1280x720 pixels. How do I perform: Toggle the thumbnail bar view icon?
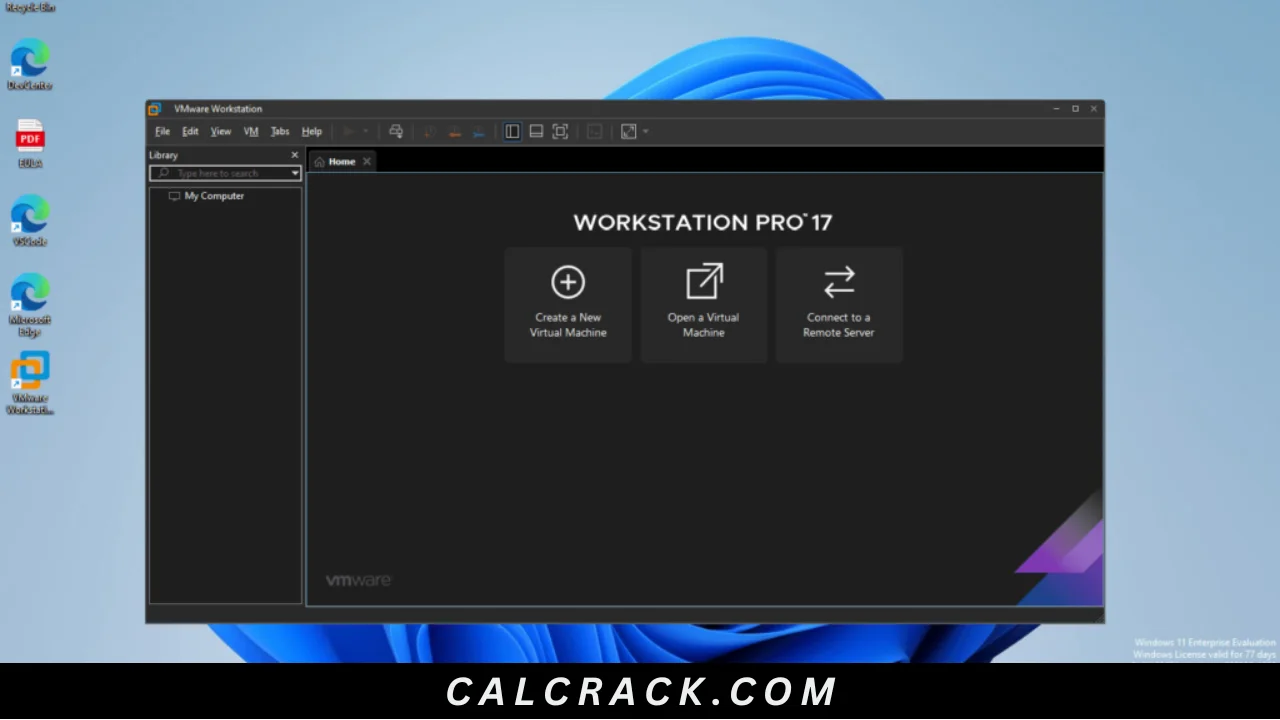tap(536, 131)
